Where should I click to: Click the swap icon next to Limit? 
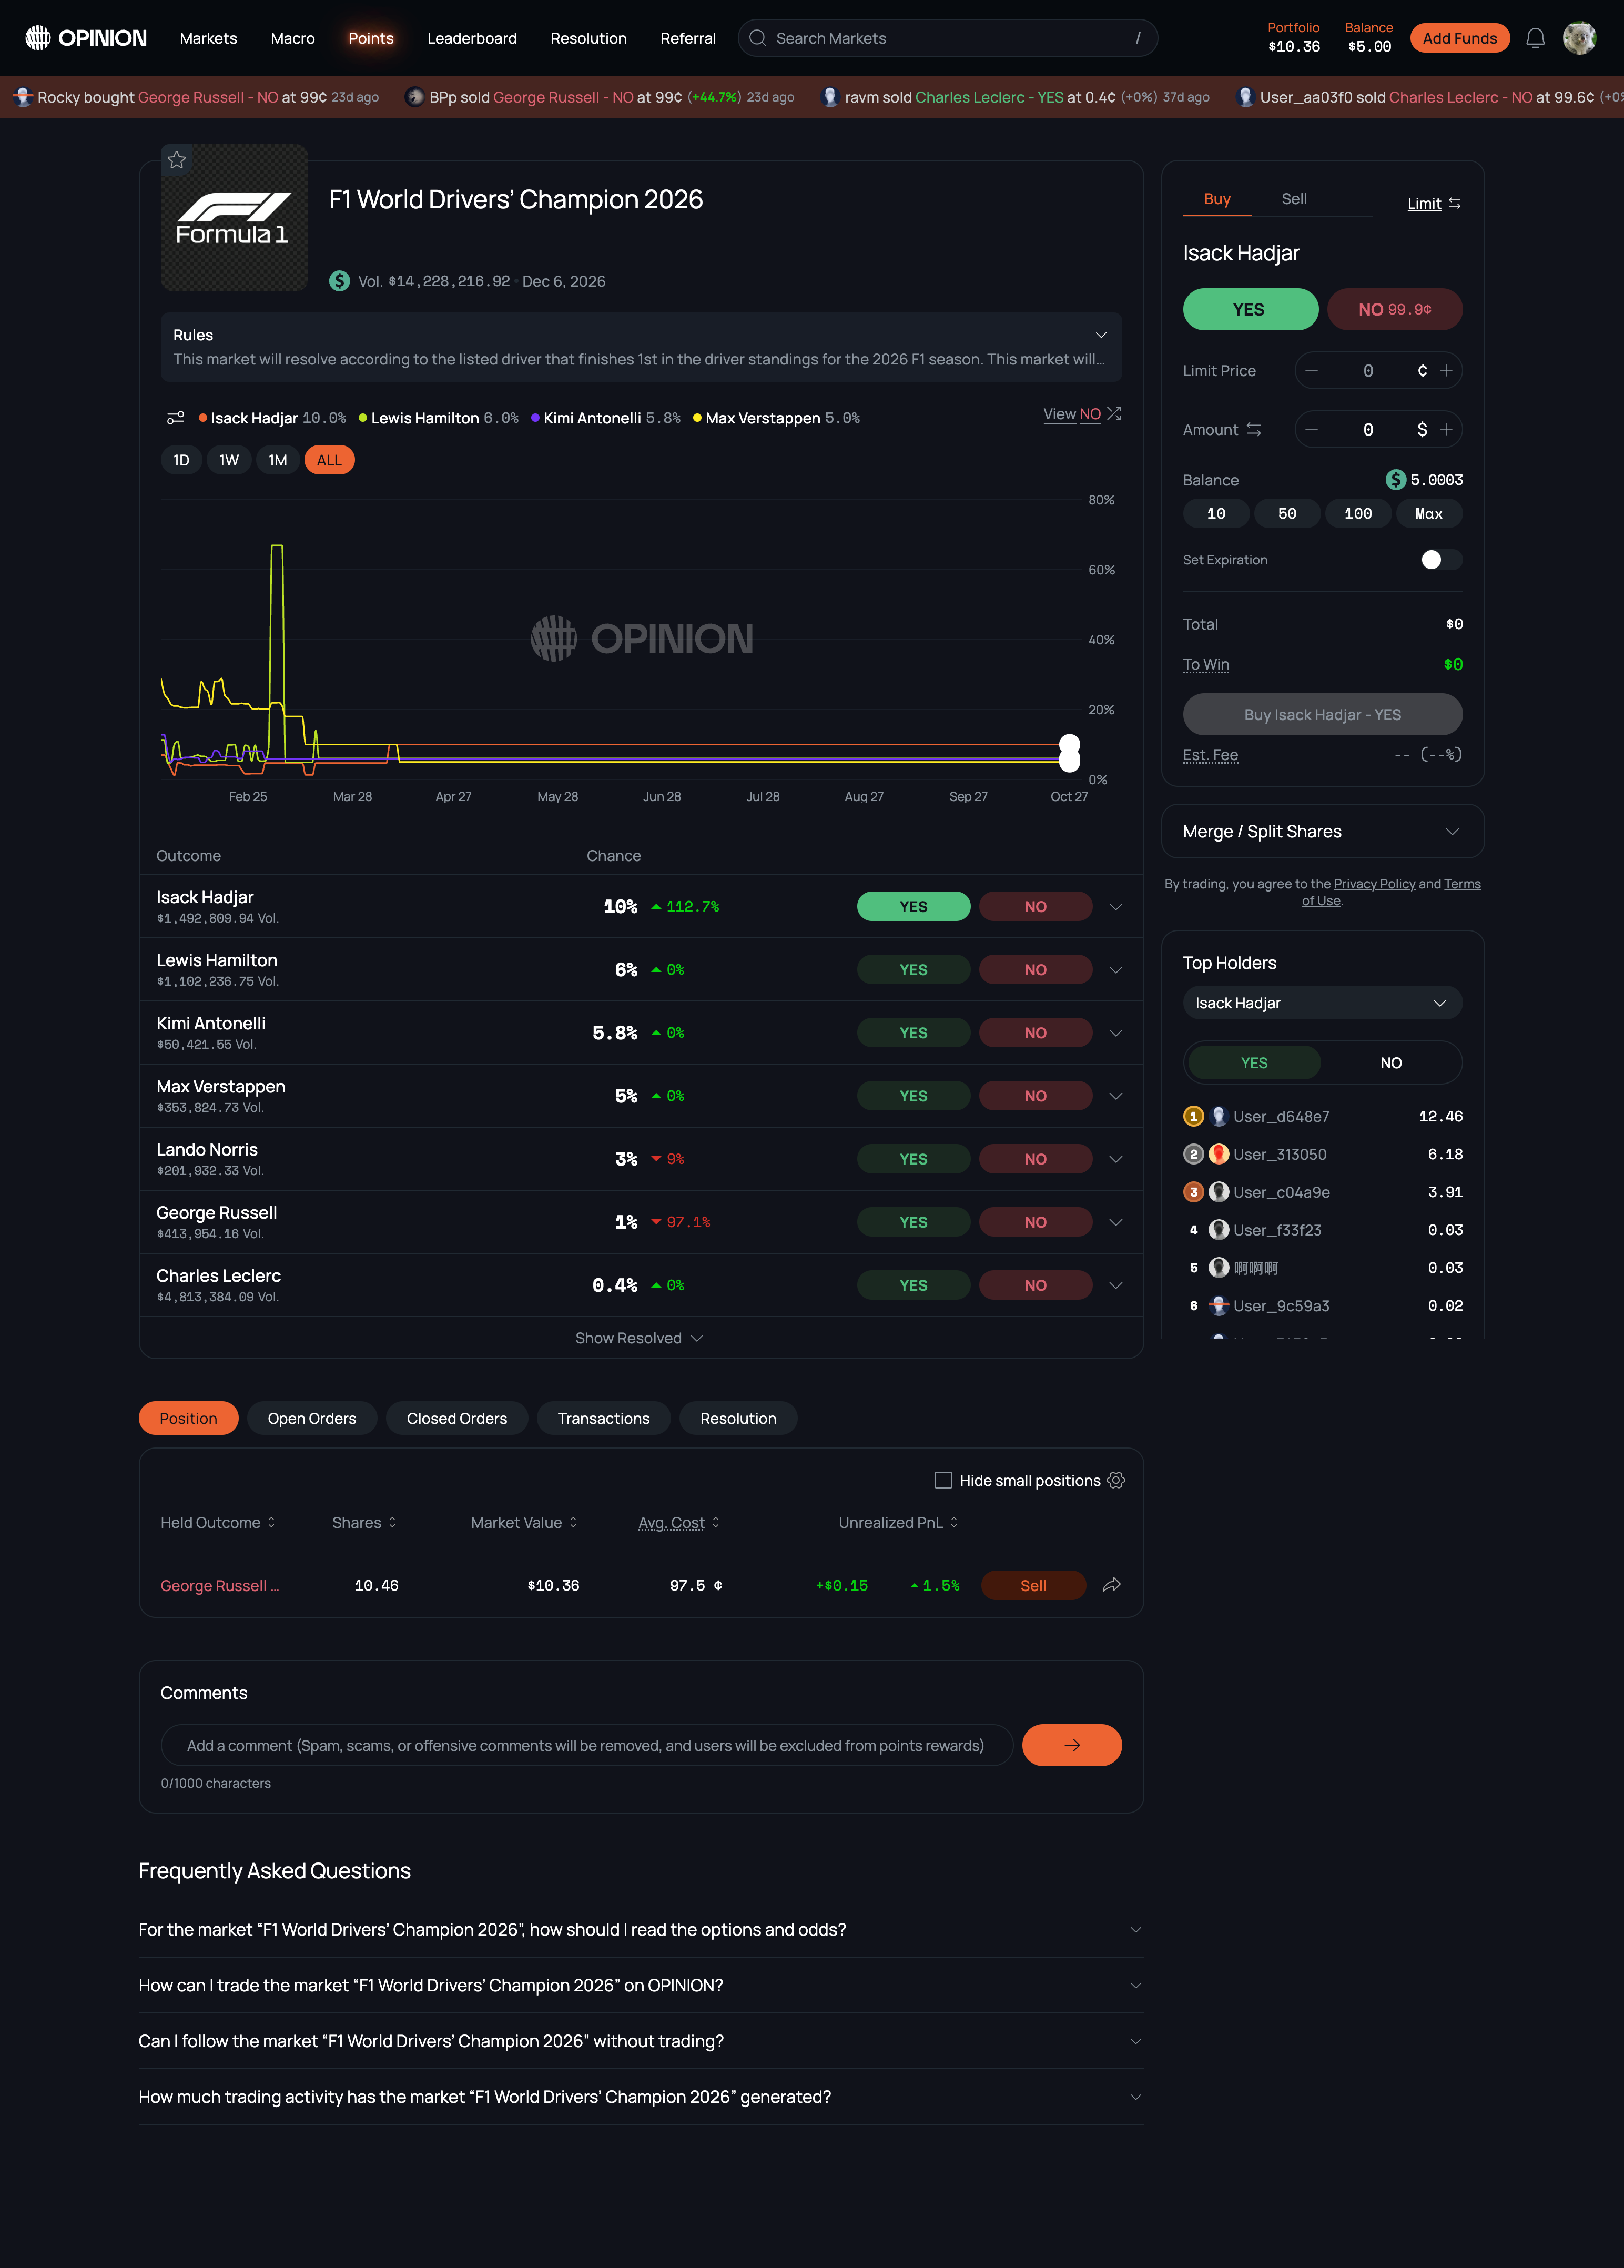pos(1455,203)
